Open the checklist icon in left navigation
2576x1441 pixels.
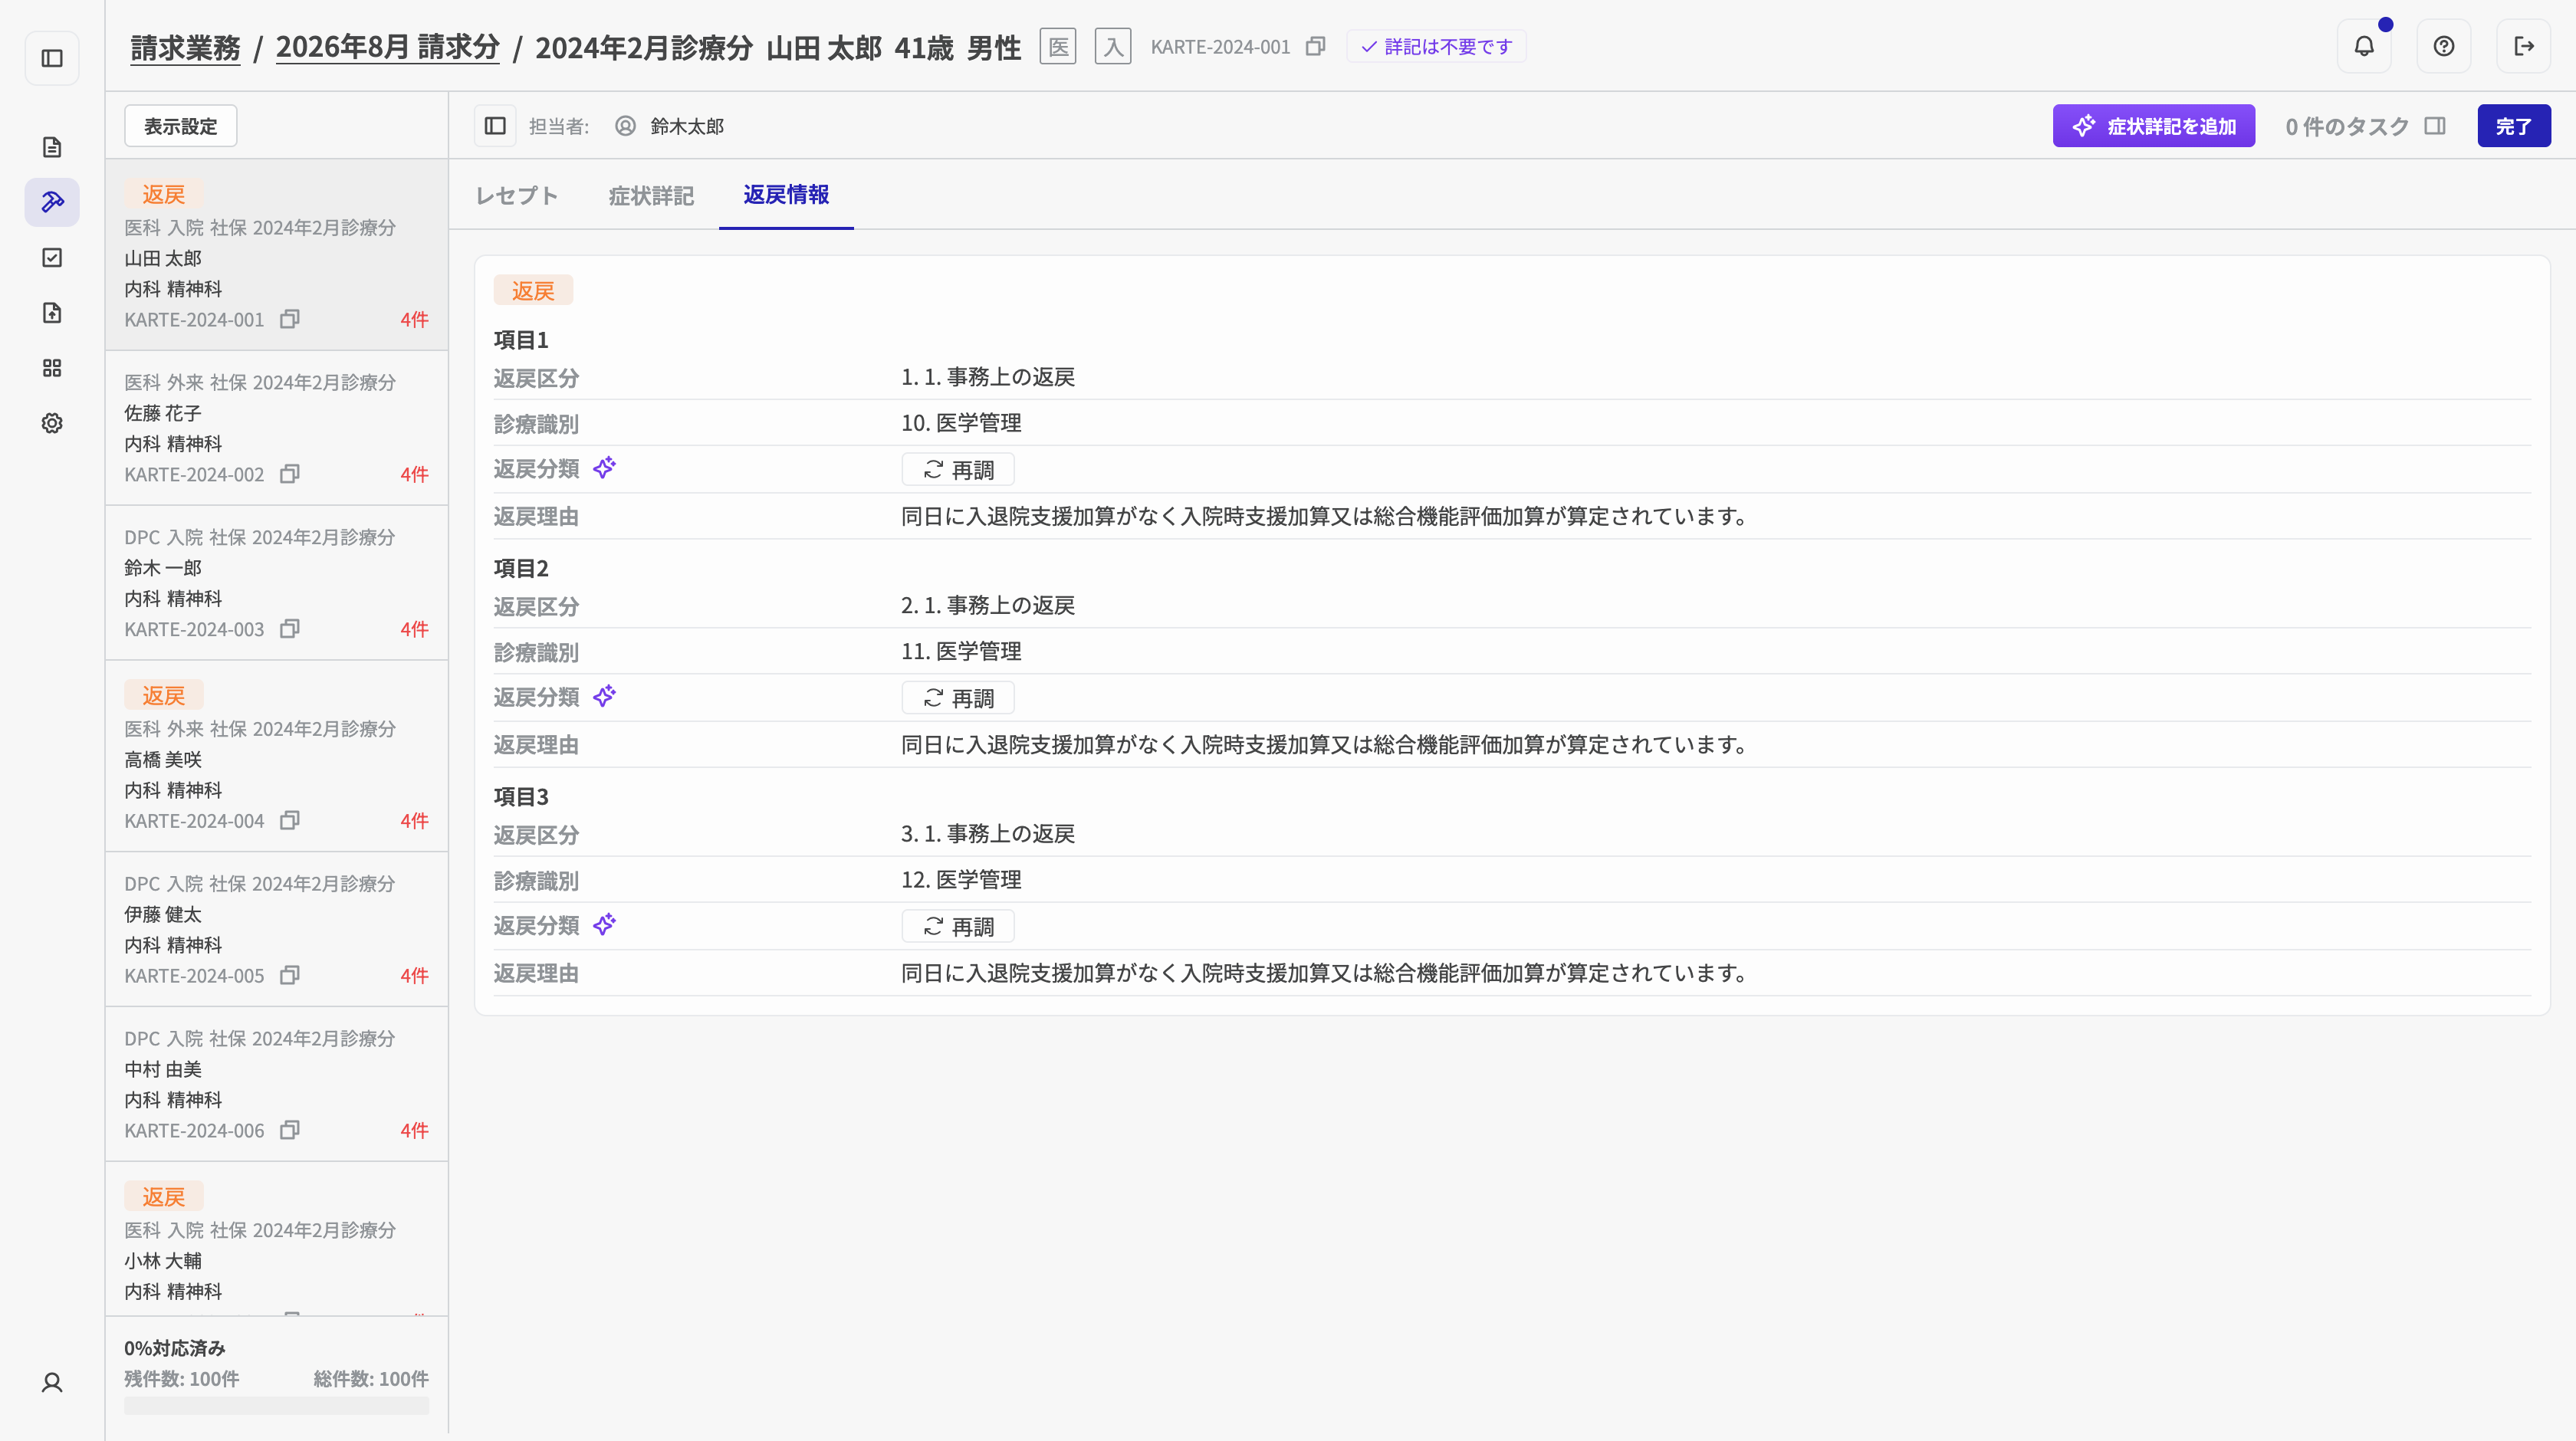(x=52, y=258)
